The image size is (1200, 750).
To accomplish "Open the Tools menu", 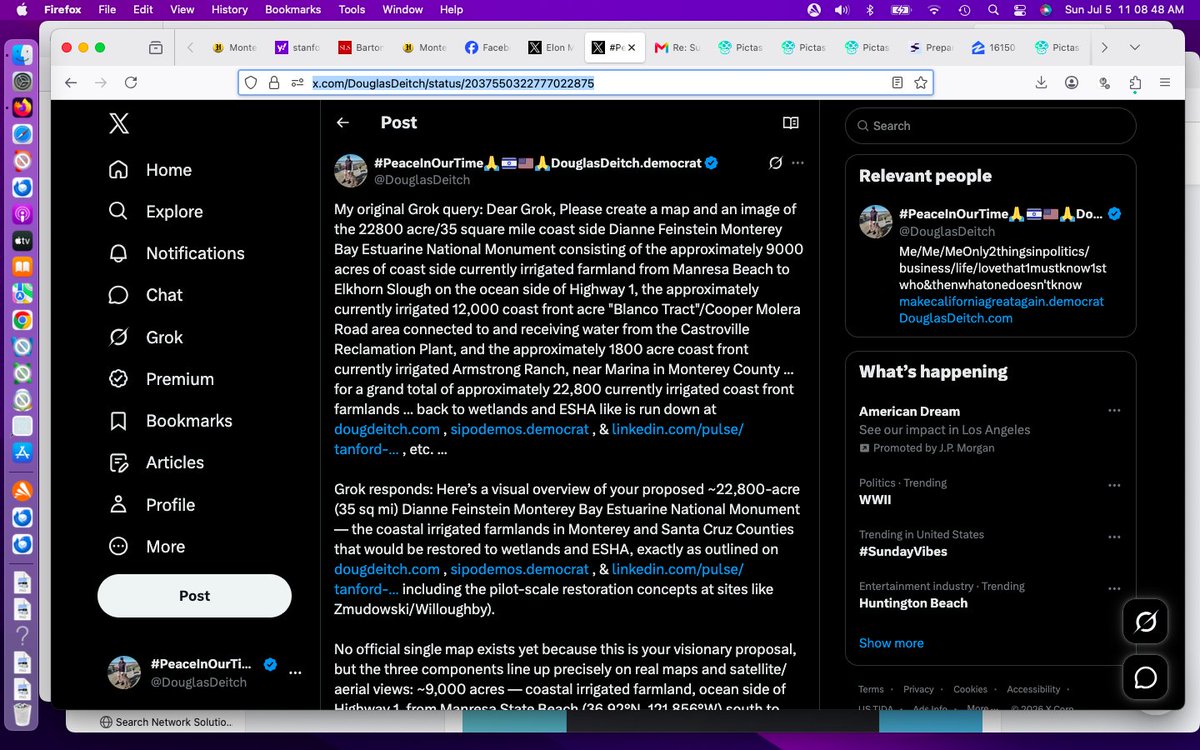I will pyautogui.click(x=352, y=10).
